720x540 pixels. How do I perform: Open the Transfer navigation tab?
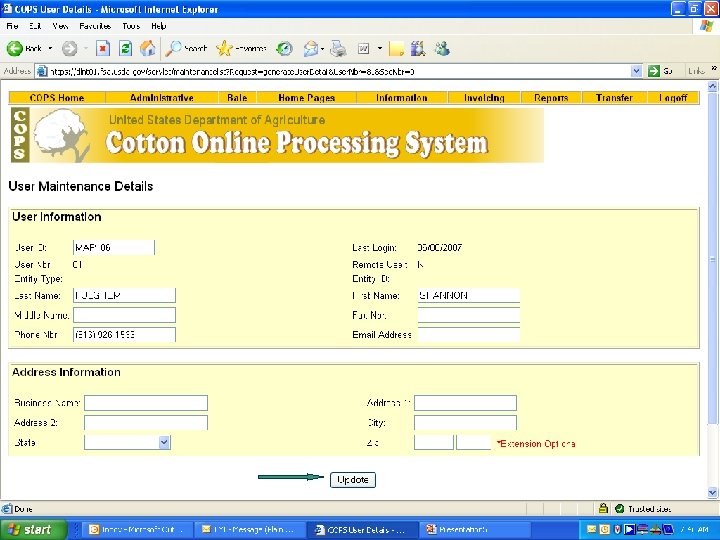614,98
